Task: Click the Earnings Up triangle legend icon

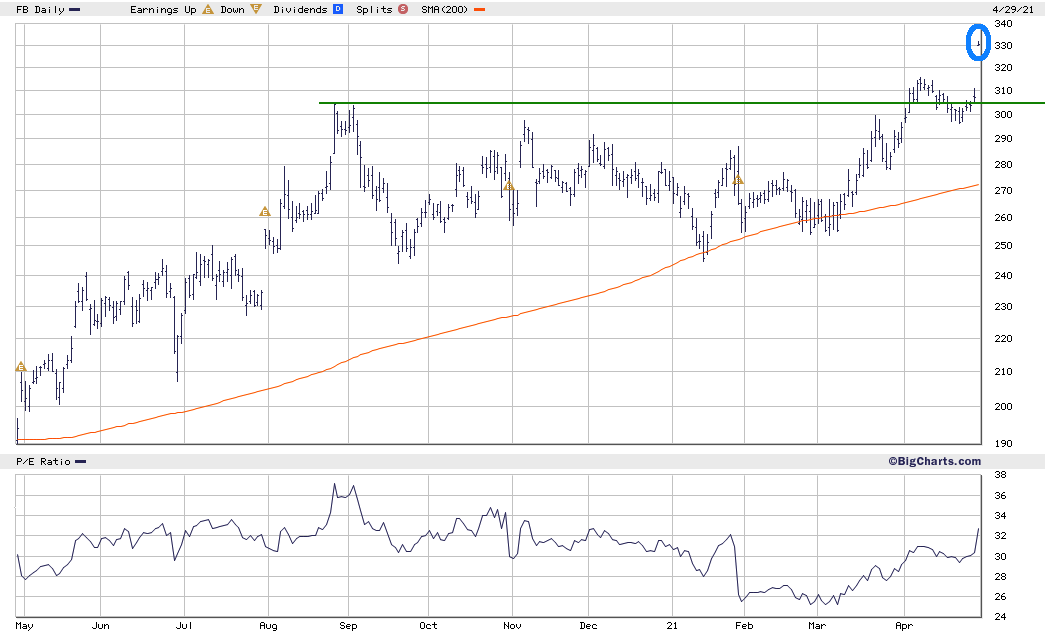Action: [207, 10]
